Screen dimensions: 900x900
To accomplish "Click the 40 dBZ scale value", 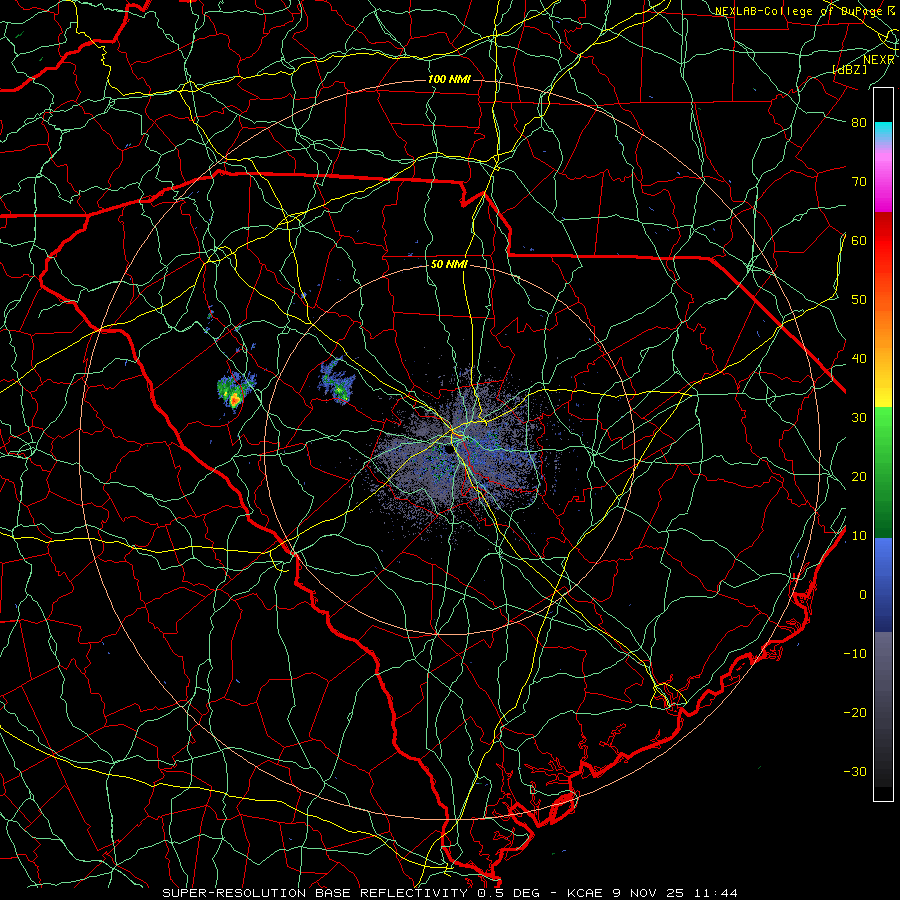I will point(859,359).
